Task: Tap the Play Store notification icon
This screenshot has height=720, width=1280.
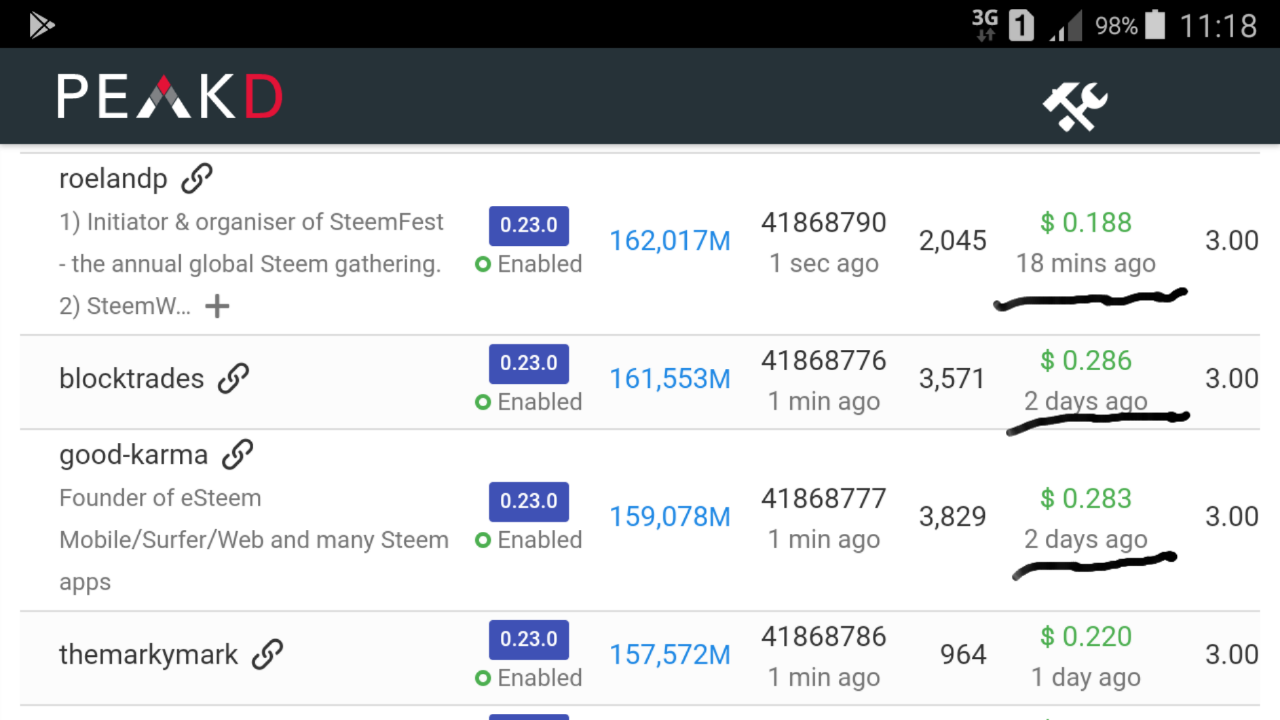Action: click(x=41, y=25)
